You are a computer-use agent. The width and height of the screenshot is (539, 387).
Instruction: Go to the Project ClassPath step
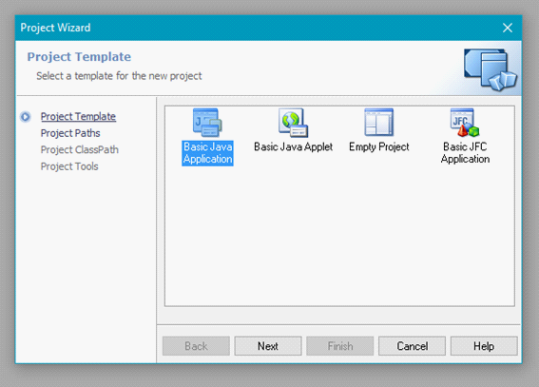coord(79,150)
